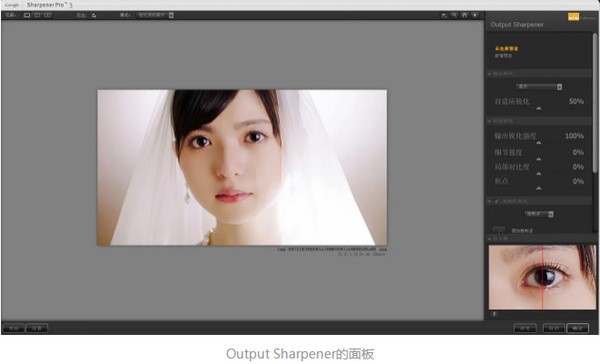Click the select tool icon in top-right toolbar
Image resolution: width=600 pixels, height=364 pixels.
pyautogui.click(x=444, y=15)
